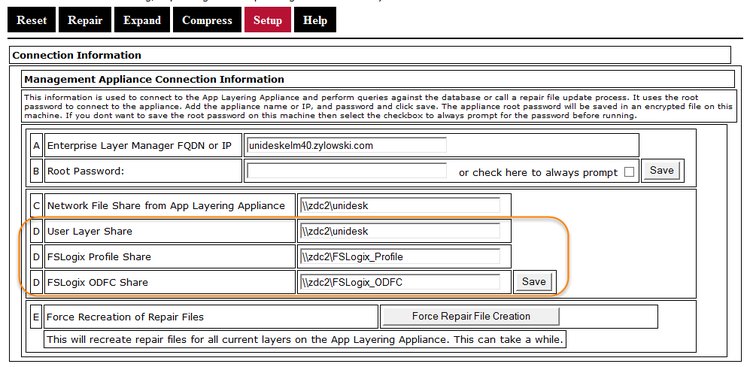Select the red Setup tab

(267, 20)
